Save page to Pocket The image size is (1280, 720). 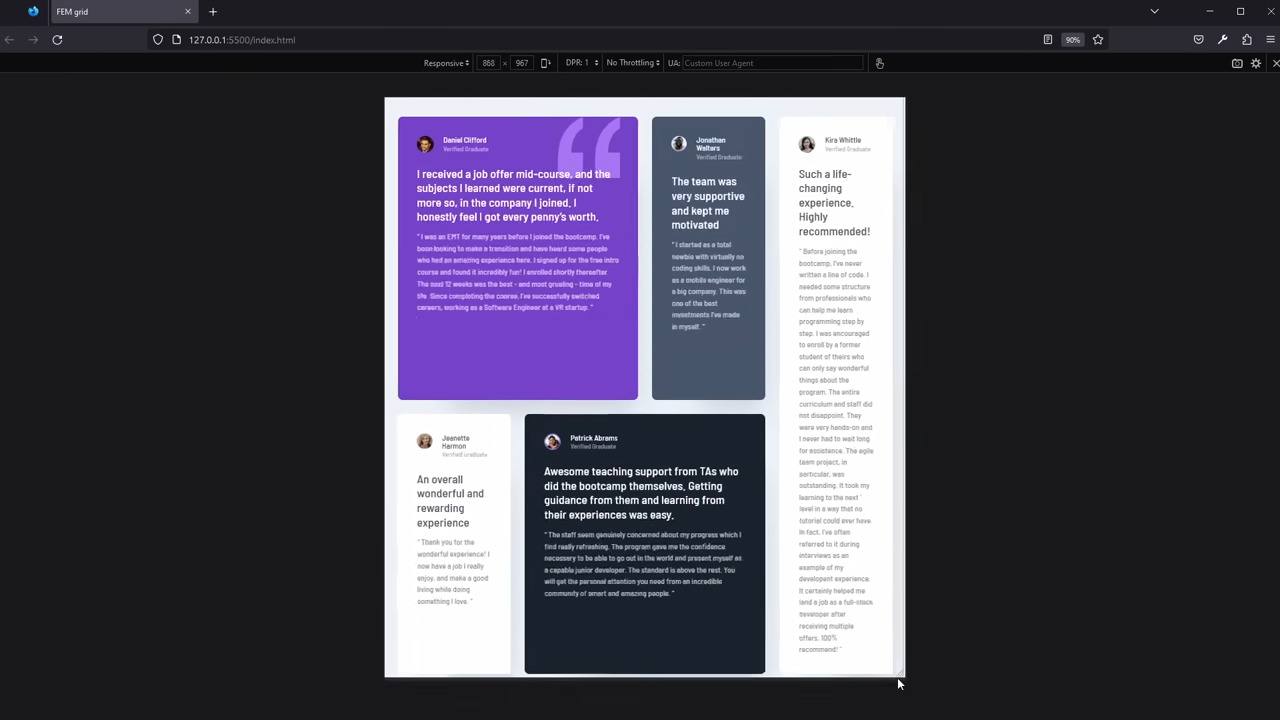click(x=1198, y=40)
